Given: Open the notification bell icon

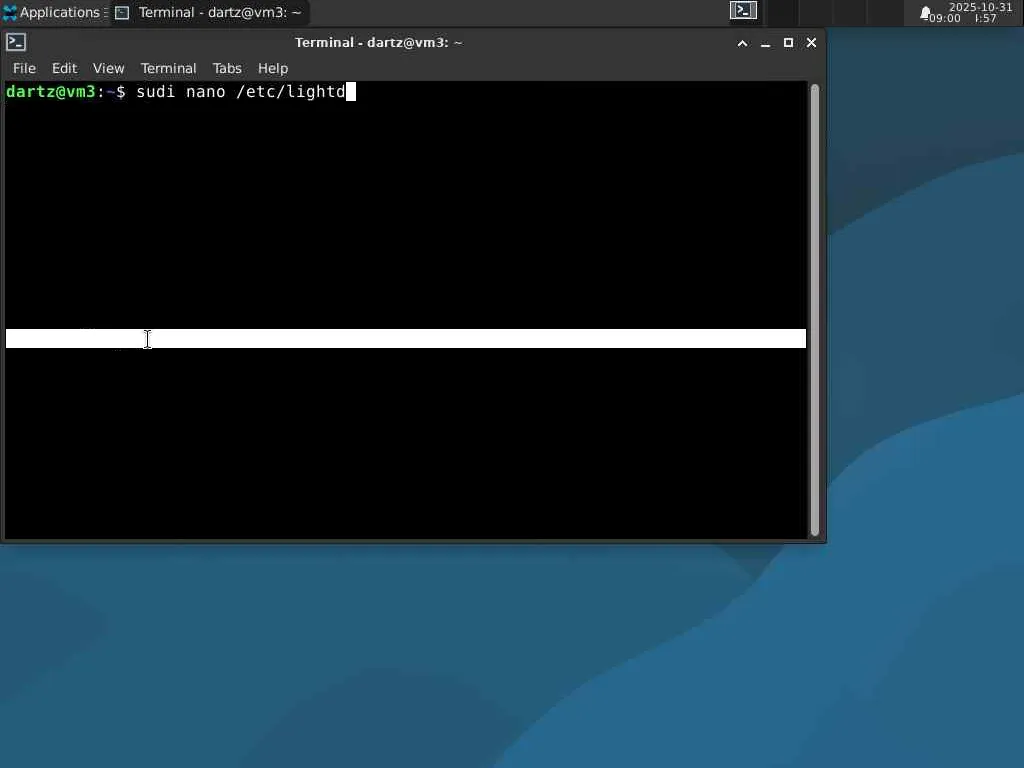Looking at the screenshot, I should pyautogui.click(x=925, y=14).
